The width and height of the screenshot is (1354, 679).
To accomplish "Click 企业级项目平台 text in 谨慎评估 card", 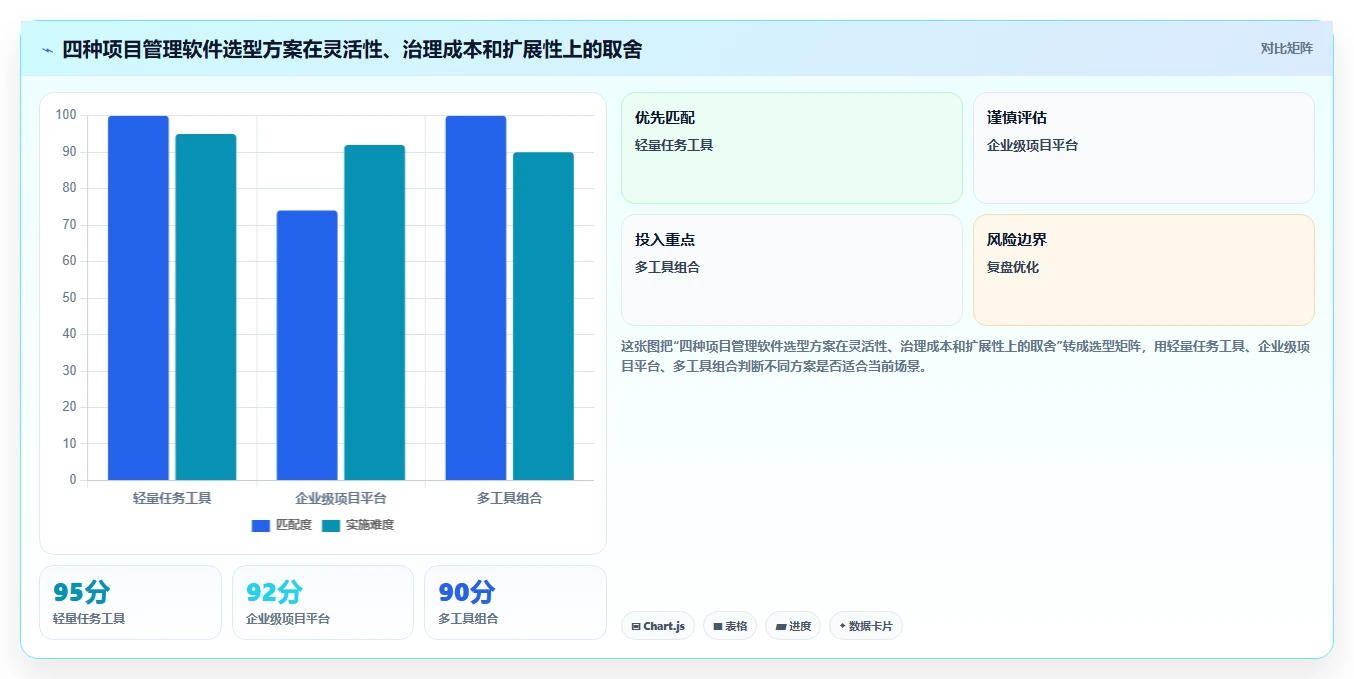I will [x=1033, y=145].
